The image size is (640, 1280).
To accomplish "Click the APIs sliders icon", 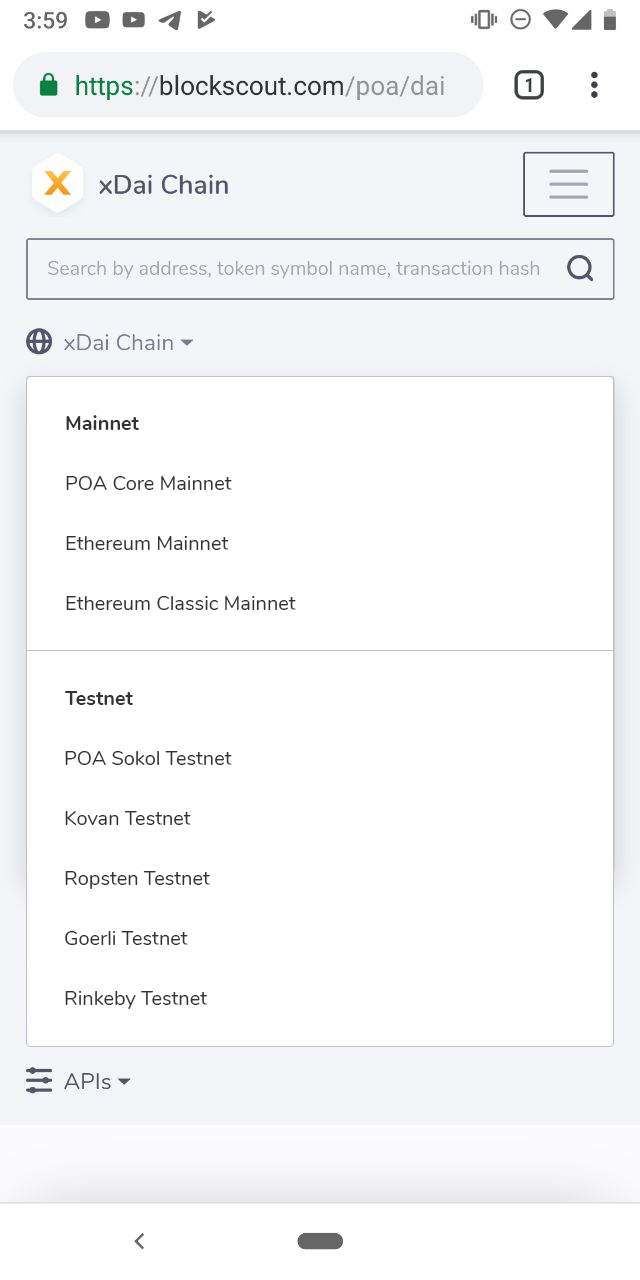I will pyautogui.click(x=38, y=1081).
